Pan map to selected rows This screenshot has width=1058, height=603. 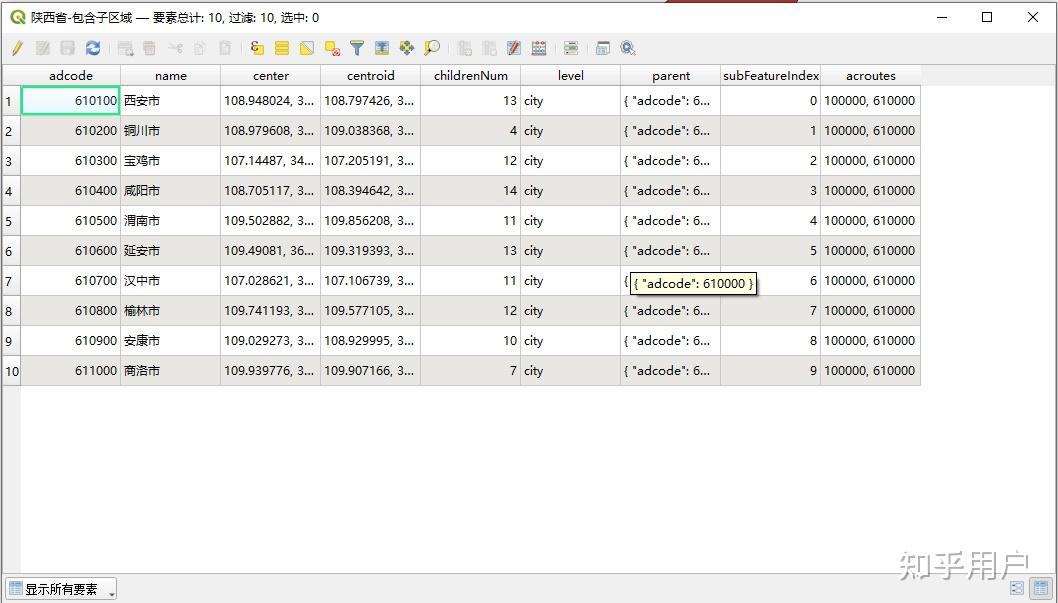pyautogui.click(x=407, y=48)
